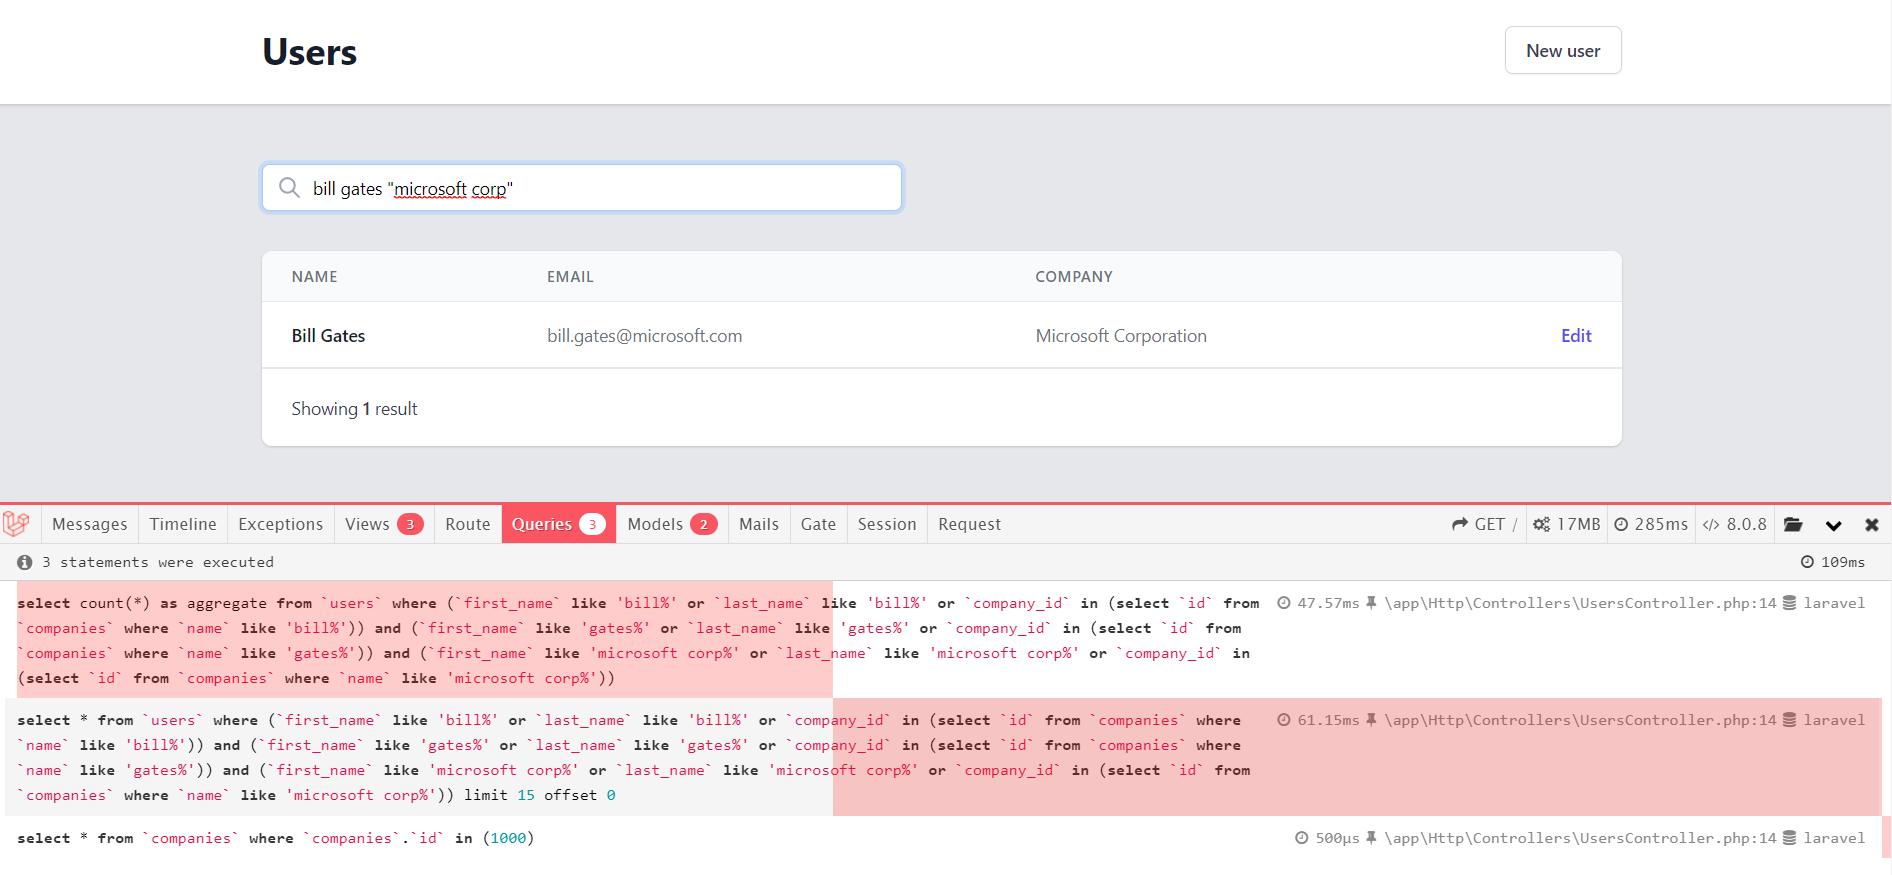Screen dimensions: 1892x875
Task: Click the Edit link for Bill Gates
Action: click(x=1576, y=336)
